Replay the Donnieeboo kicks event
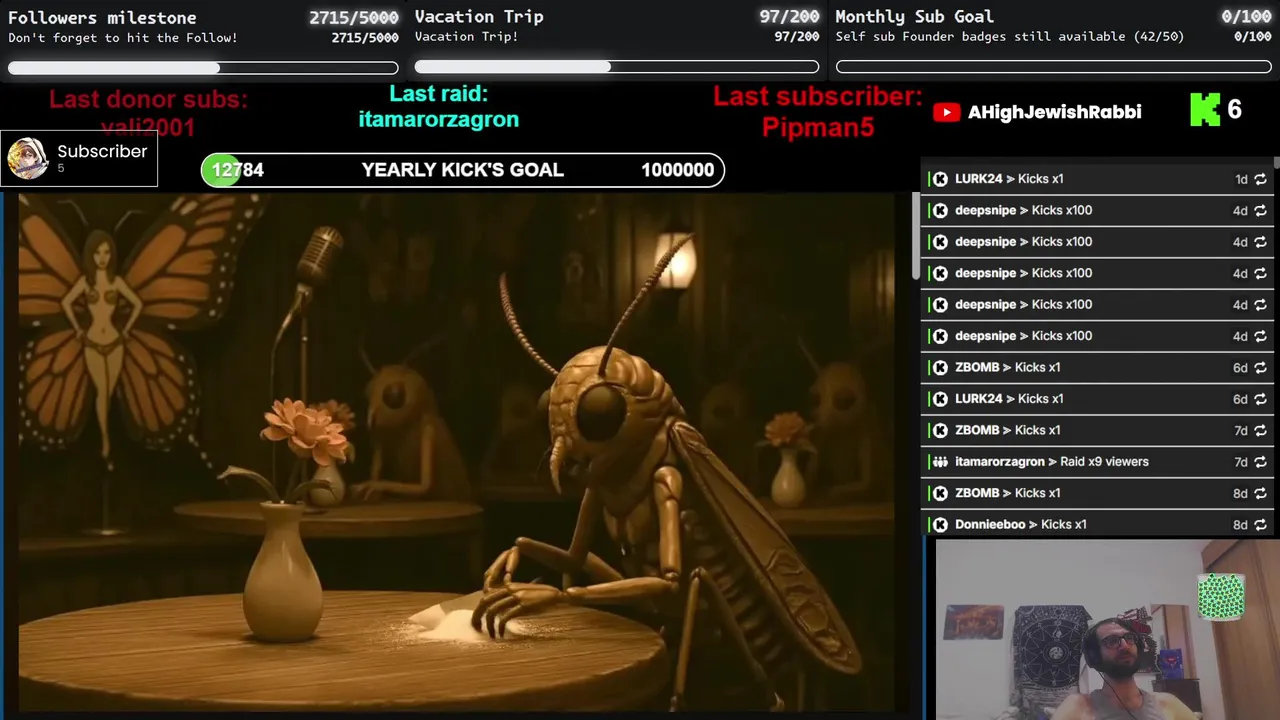 pos(1260,524)
